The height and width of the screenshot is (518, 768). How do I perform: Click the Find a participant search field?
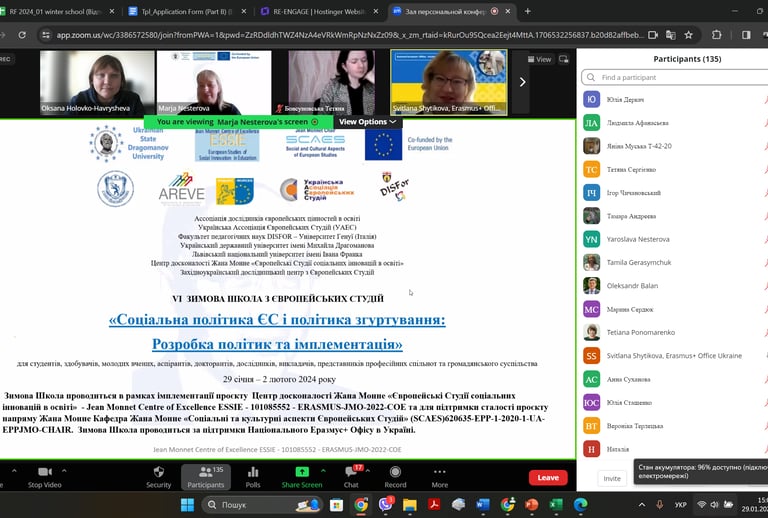[x=676, y=77]
